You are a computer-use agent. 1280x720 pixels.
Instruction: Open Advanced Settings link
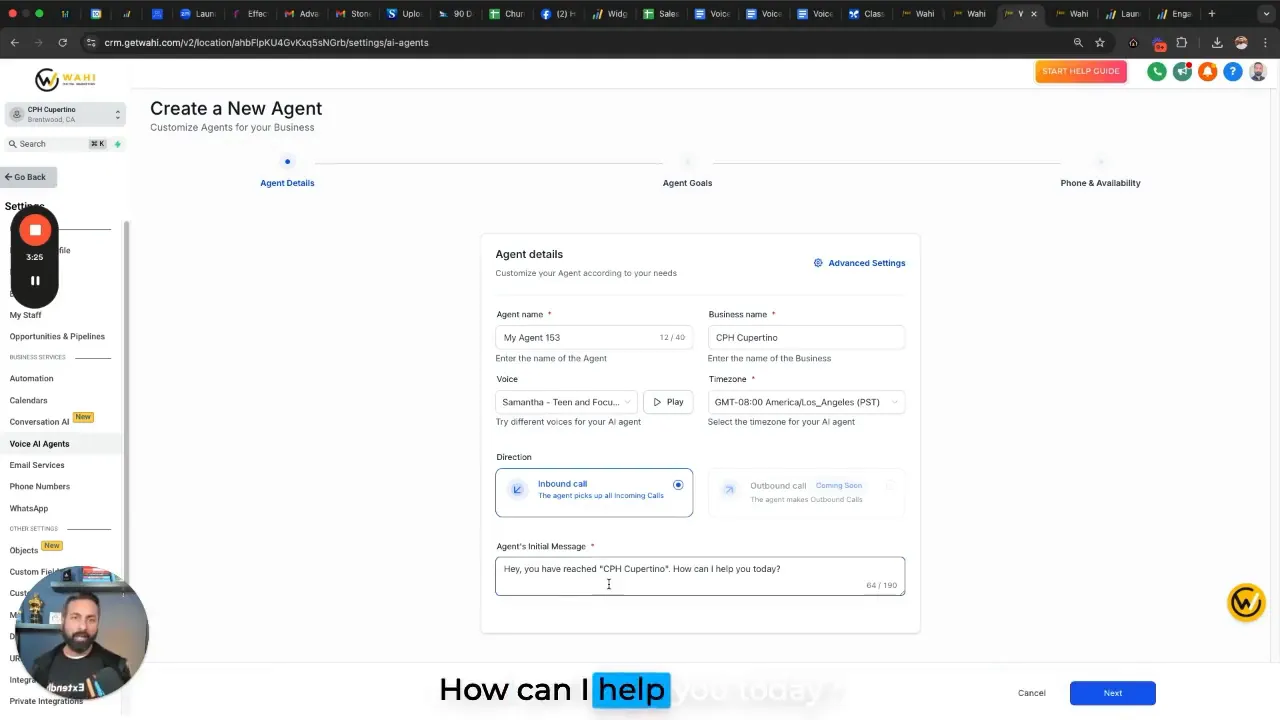866,263
